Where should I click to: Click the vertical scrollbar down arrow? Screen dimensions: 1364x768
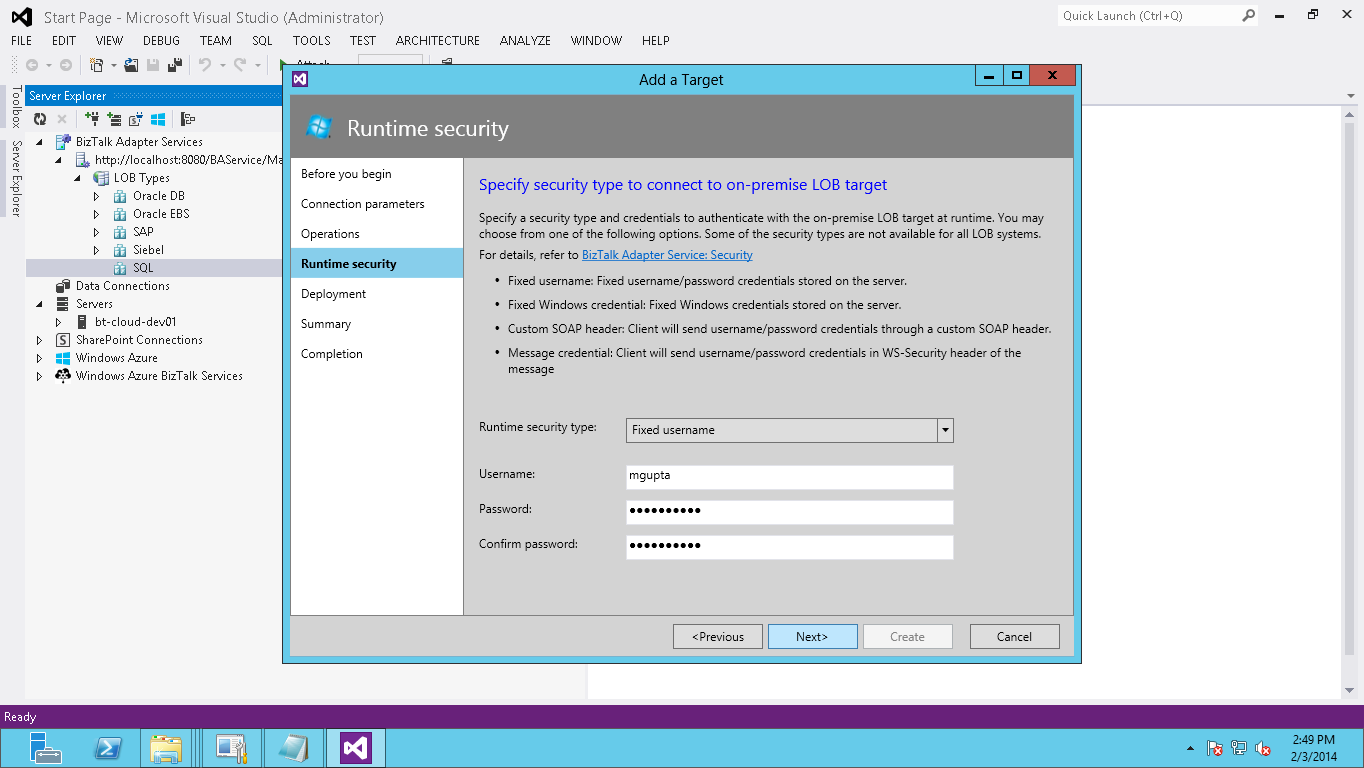coord(1350,690)
